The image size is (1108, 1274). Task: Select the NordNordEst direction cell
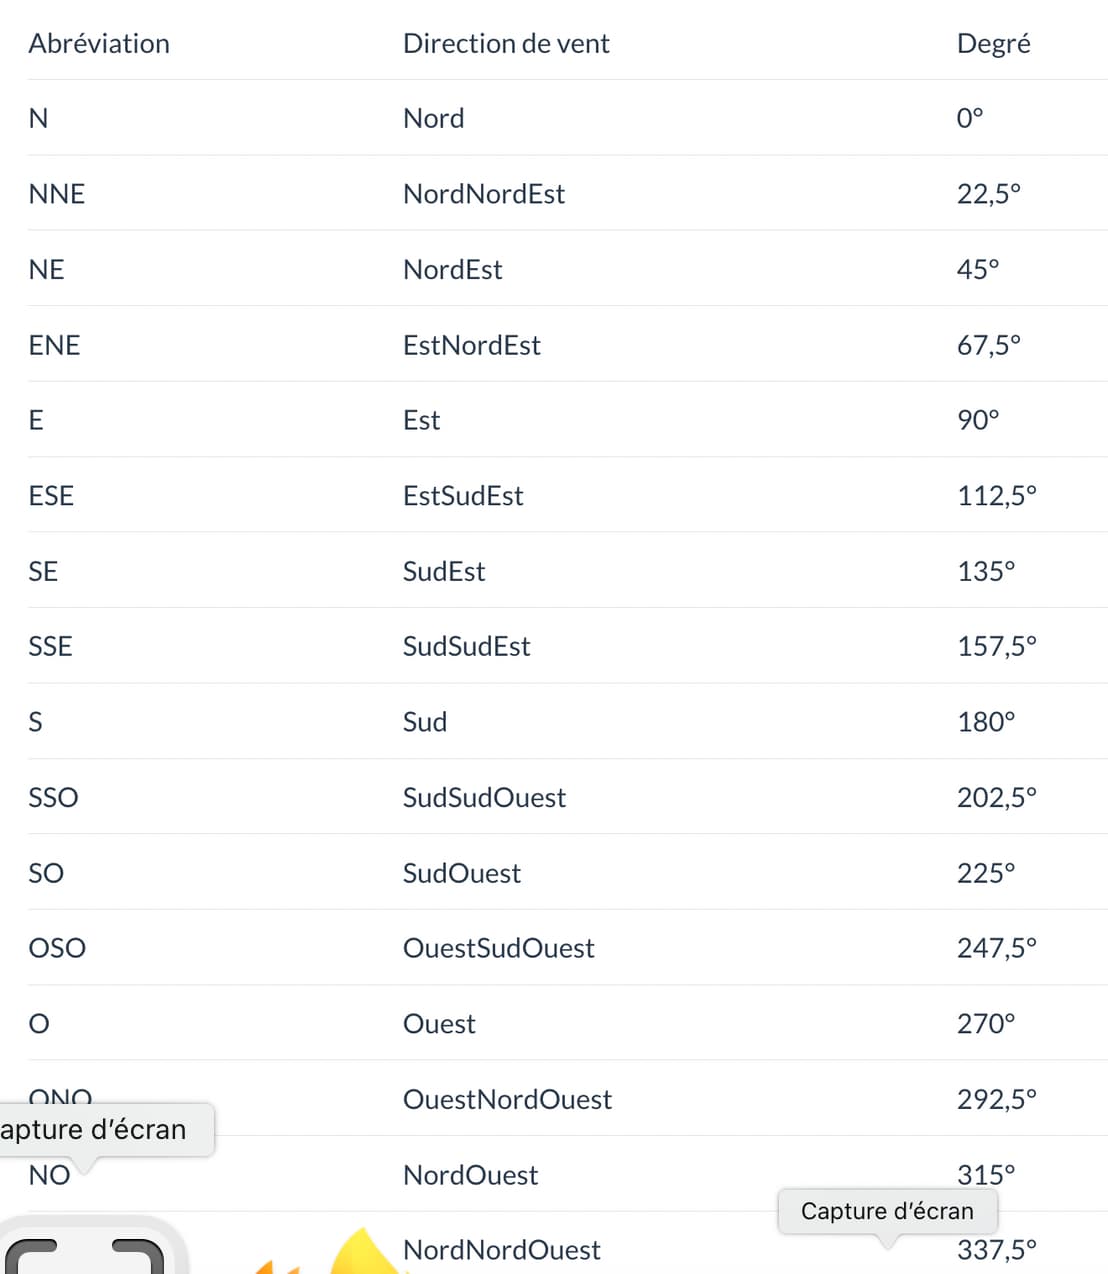[484, 194]
